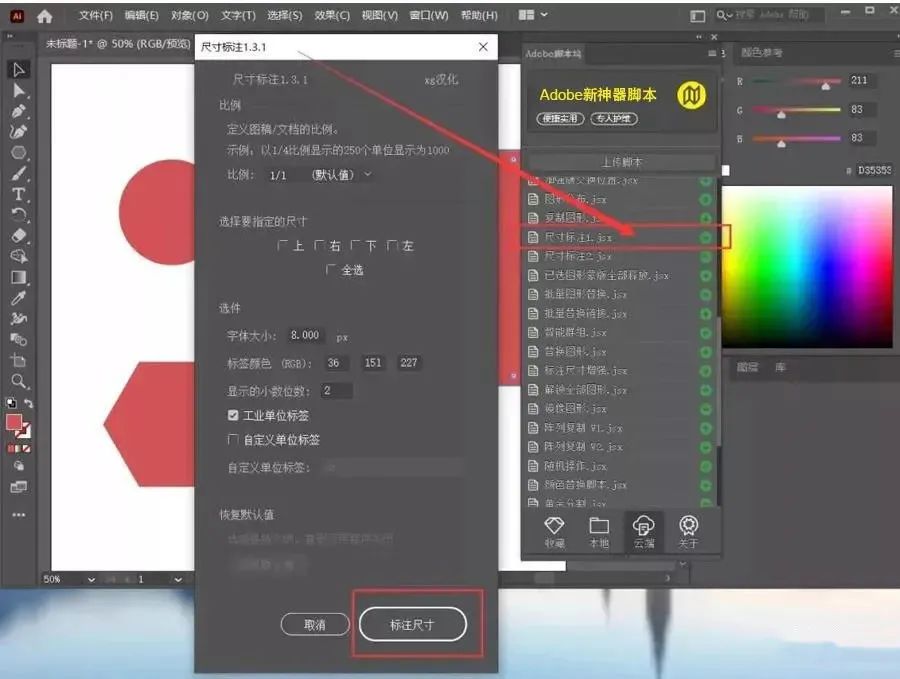Screen dimensions: 900x679
Task: Tick the 自定义单位标签 checkbox
Action: pyautogui.click(x=233, y=440)
